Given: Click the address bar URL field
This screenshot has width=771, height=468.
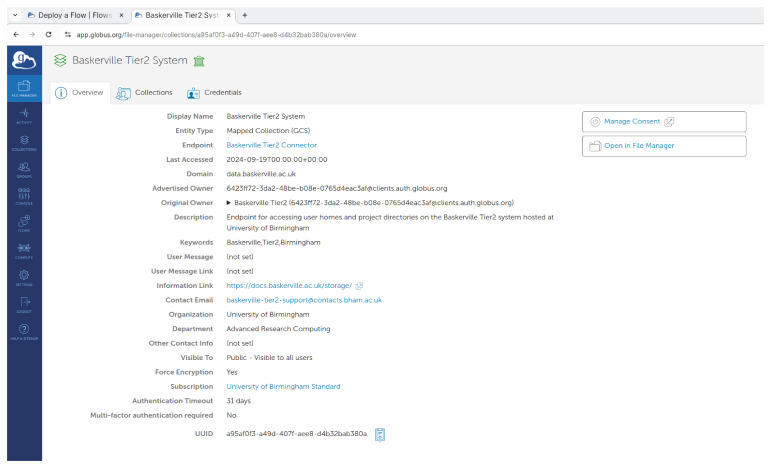Looking at the screenshot, I should tap(216, 34).
